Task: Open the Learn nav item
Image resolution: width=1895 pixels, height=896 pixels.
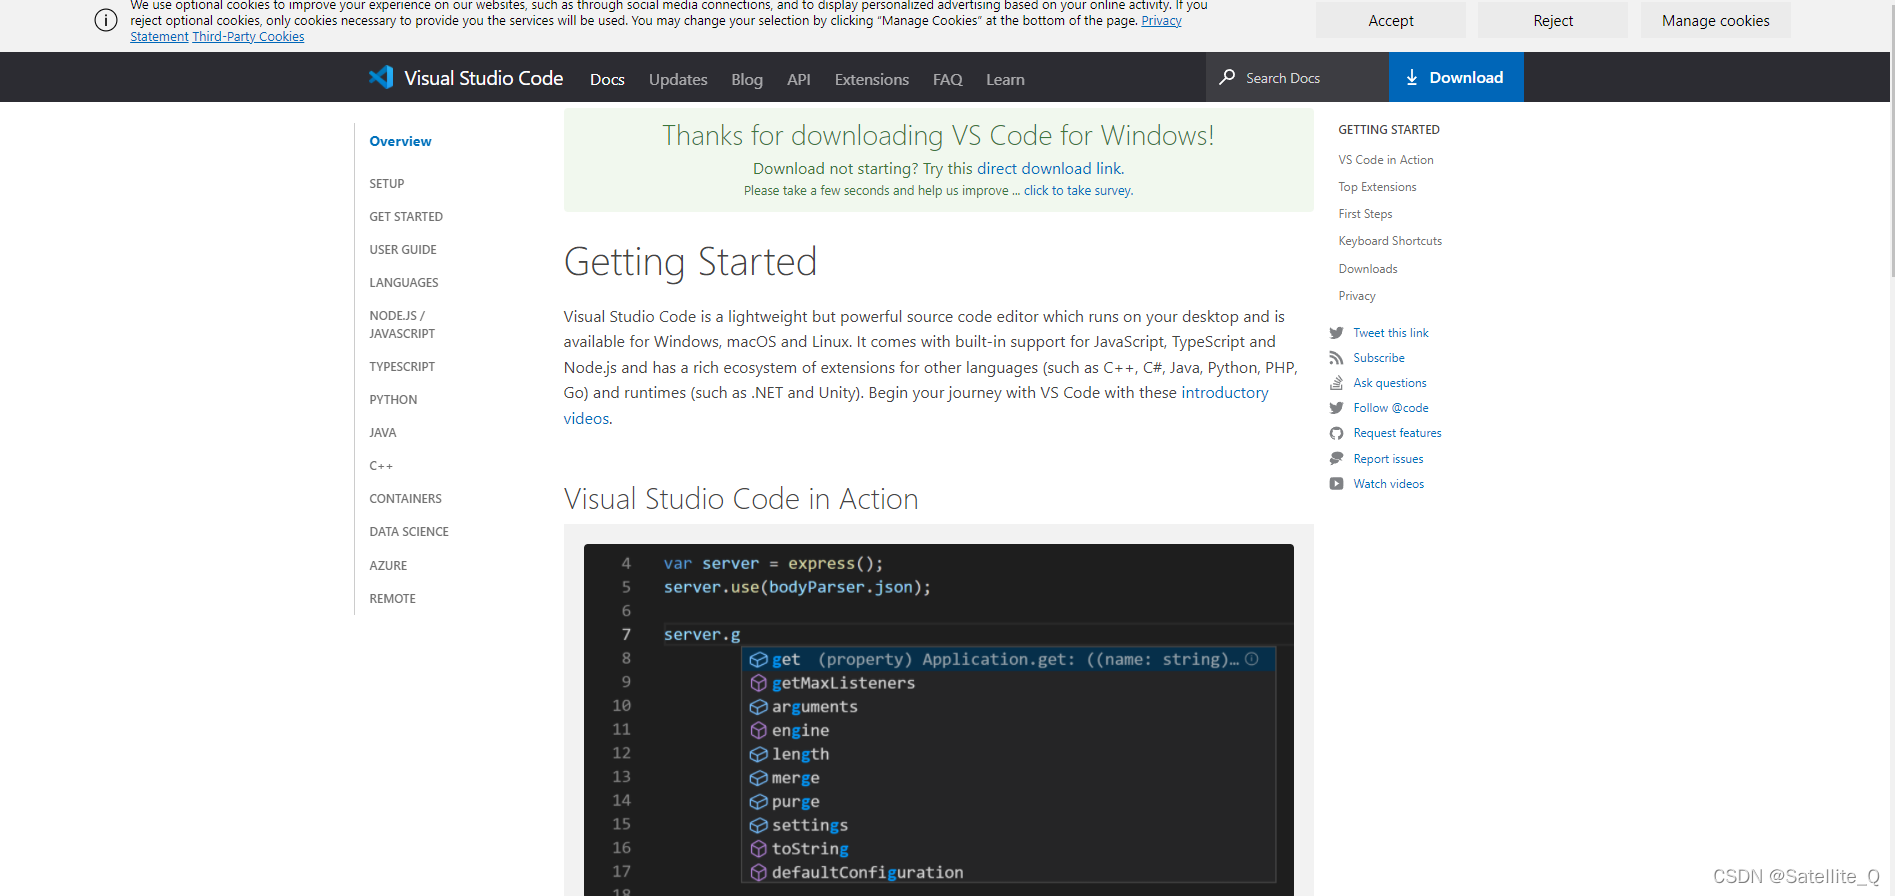Action: 1005,79
